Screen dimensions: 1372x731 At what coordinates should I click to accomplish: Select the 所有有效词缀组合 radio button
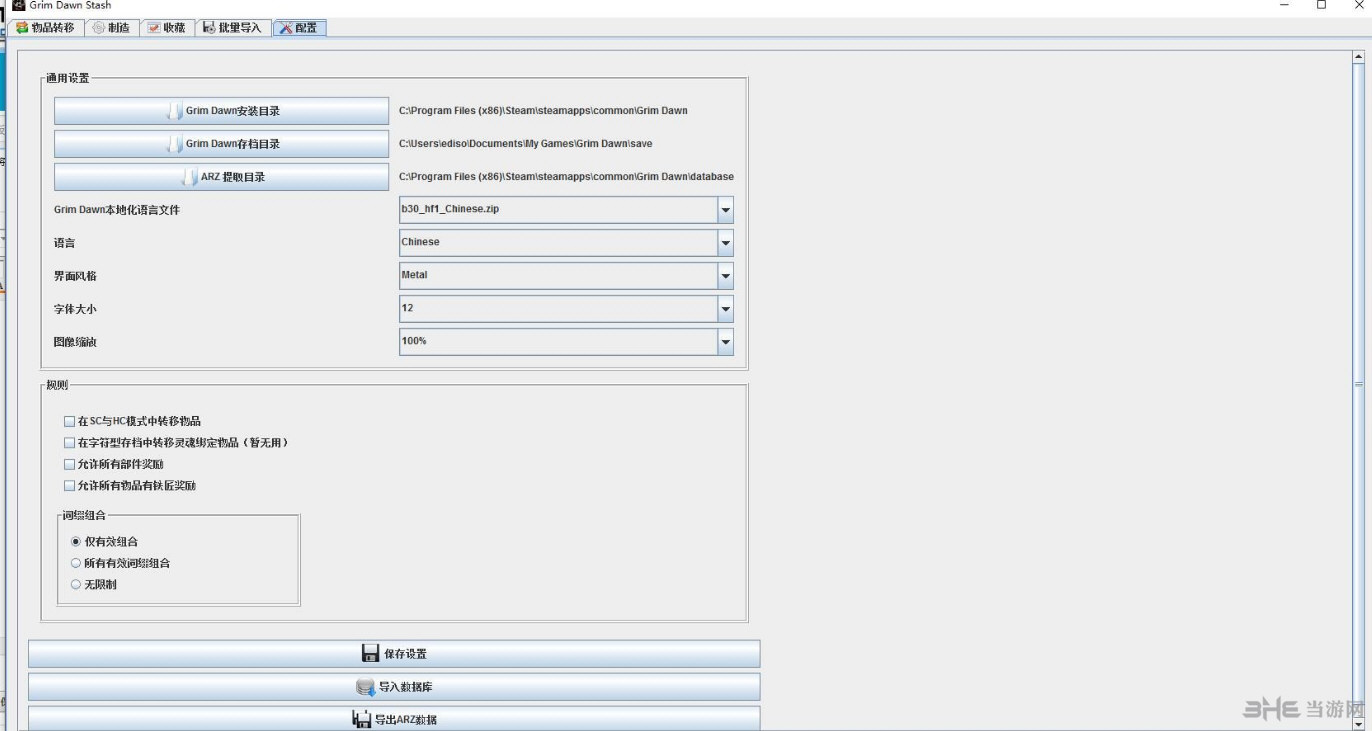[76, 563]
